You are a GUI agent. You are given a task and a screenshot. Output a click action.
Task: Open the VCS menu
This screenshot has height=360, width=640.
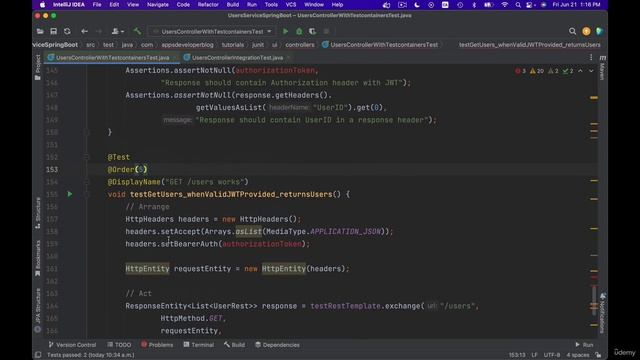(x=291, y=5)
